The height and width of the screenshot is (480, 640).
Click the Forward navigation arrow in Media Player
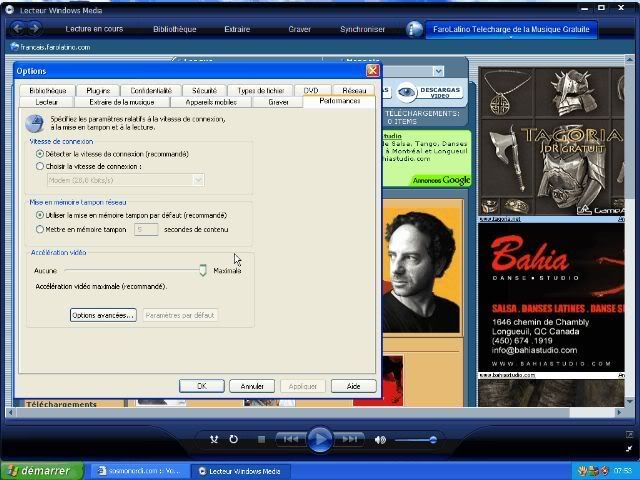(x=35, y=29)
